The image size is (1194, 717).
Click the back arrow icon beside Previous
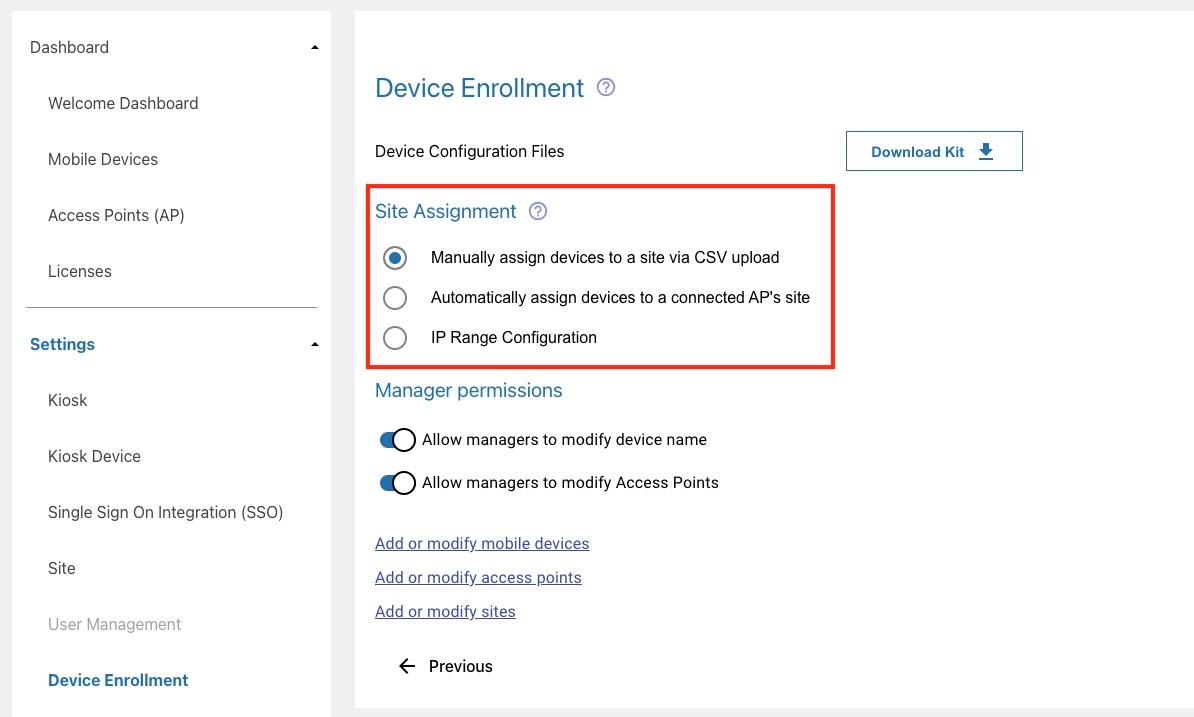407,666
